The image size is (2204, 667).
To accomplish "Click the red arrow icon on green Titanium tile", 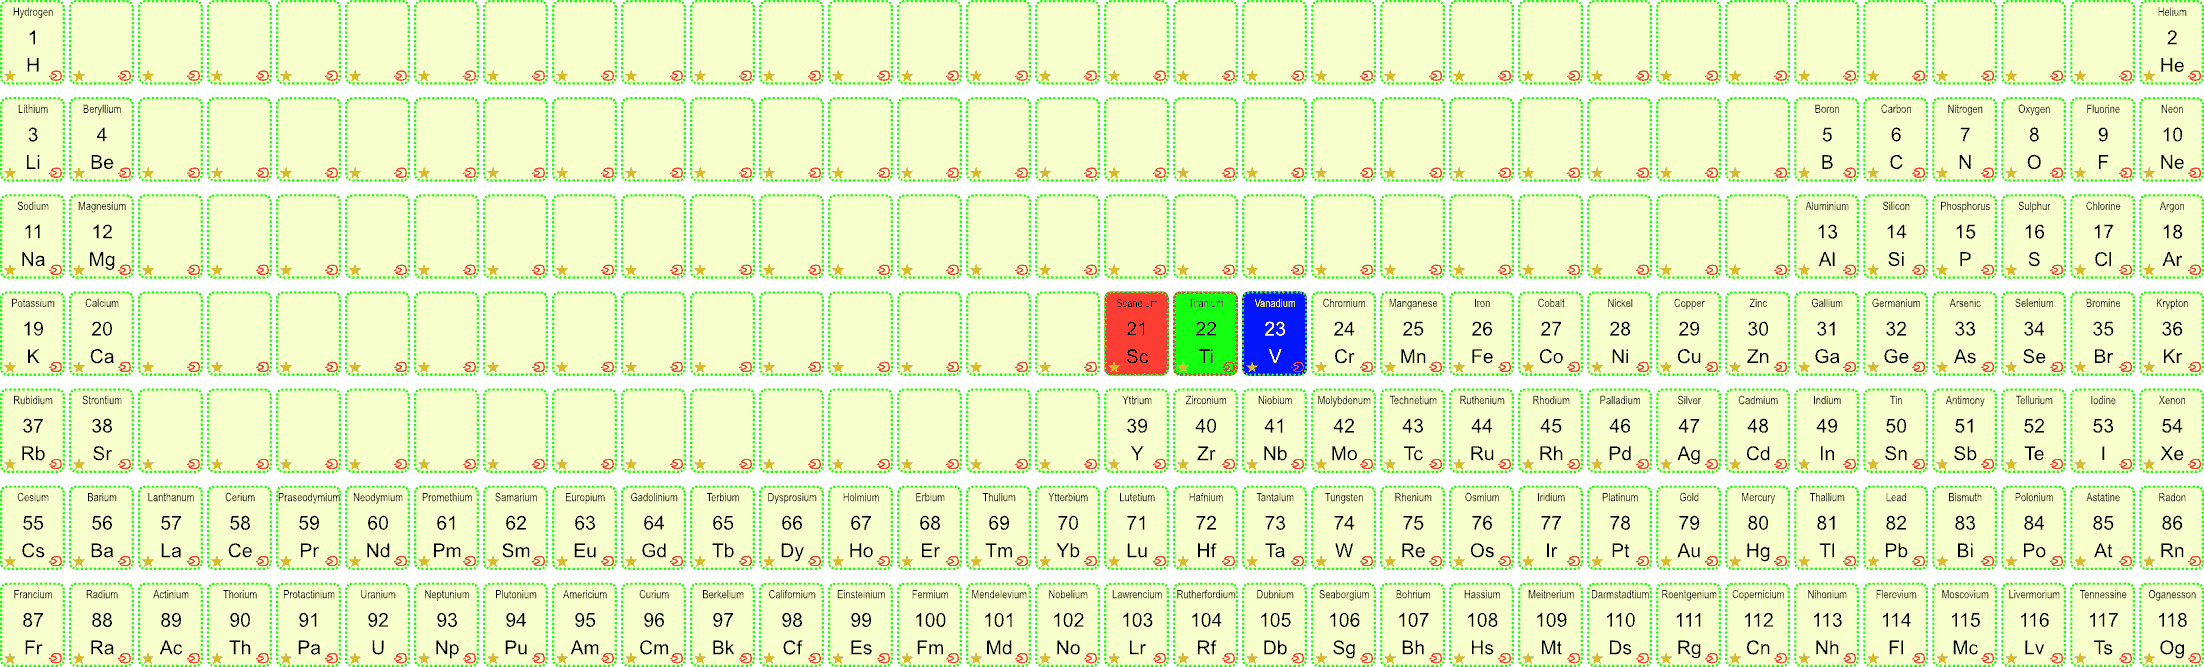I will [1229, 367].
